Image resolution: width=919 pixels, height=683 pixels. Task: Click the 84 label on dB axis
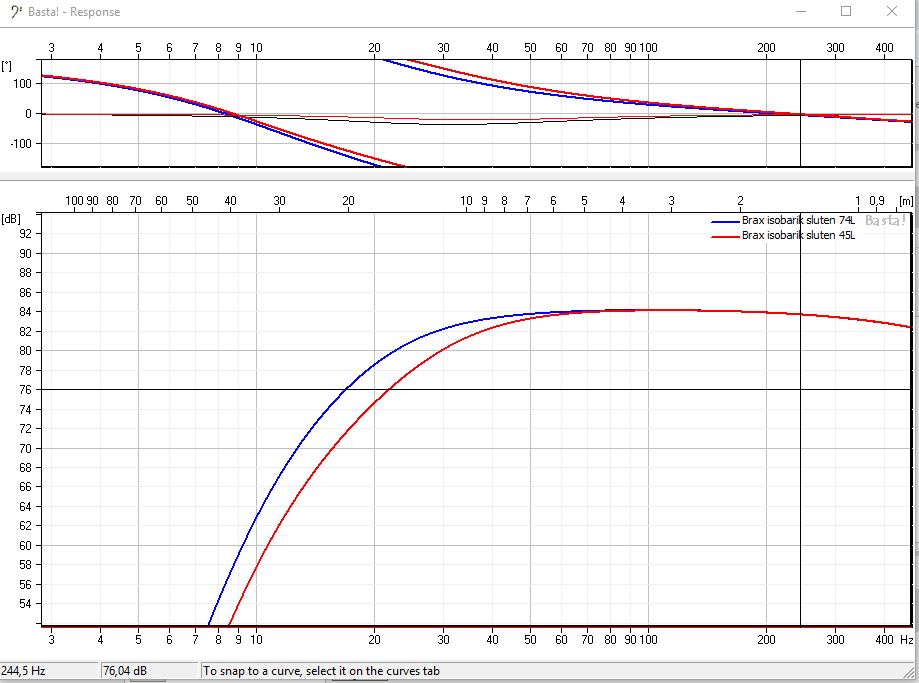coord(25,312)
